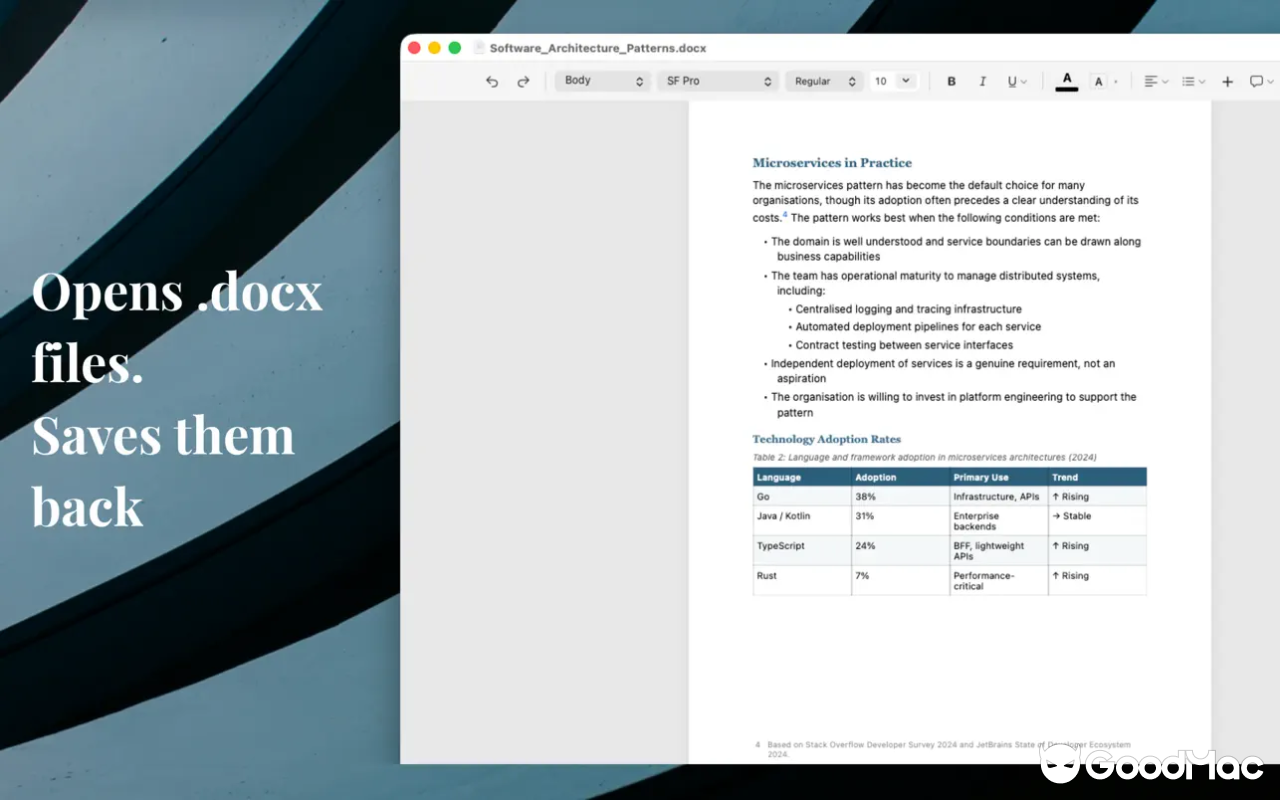Click the Stable trend cell
The width and height of the screenshot is (1280, 800).
click(1097, 521)
